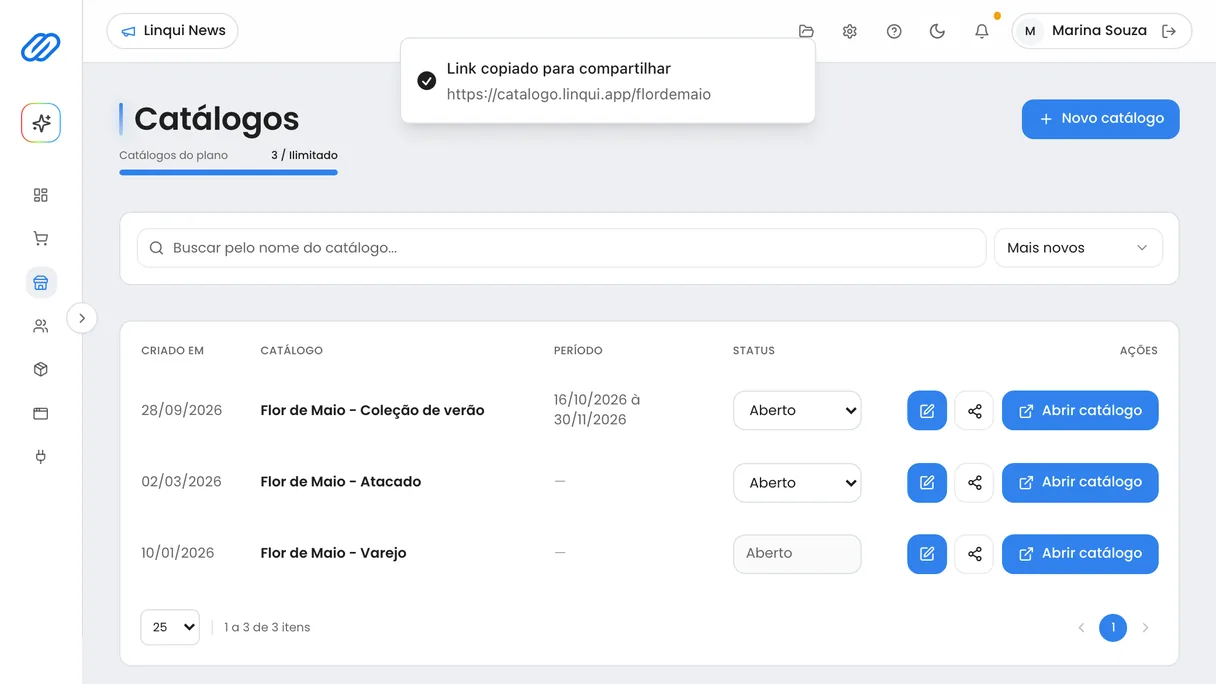
Task: Click the date 02/03/2026
Action: coord(181,482)
